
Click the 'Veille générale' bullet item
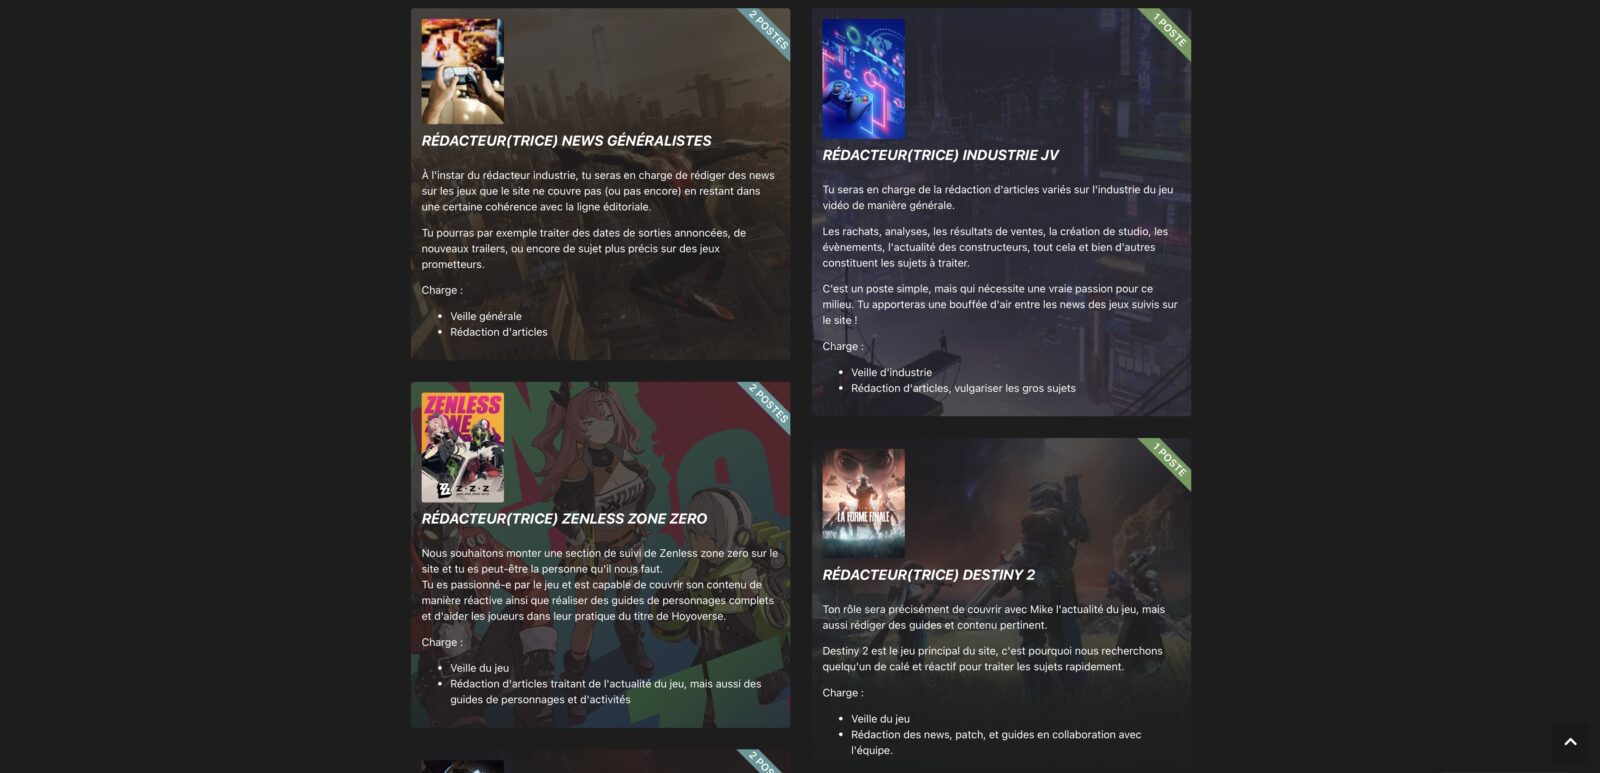486,316
